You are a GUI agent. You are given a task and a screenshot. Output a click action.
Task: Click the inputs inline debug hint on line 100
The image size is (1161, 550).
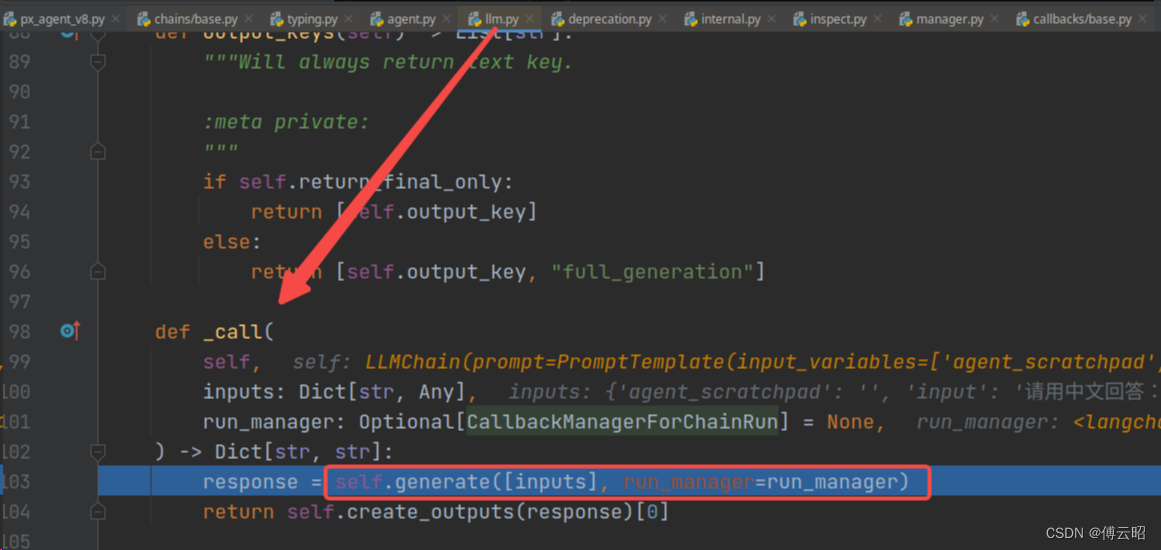click(x=834, y=392)
